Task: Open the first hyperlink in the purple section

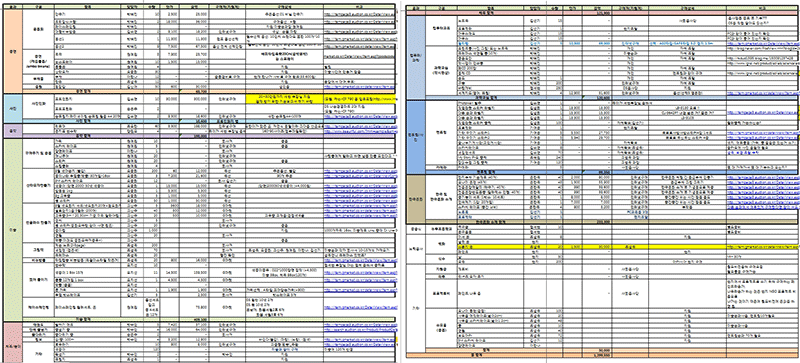Action: click(360, 127)
